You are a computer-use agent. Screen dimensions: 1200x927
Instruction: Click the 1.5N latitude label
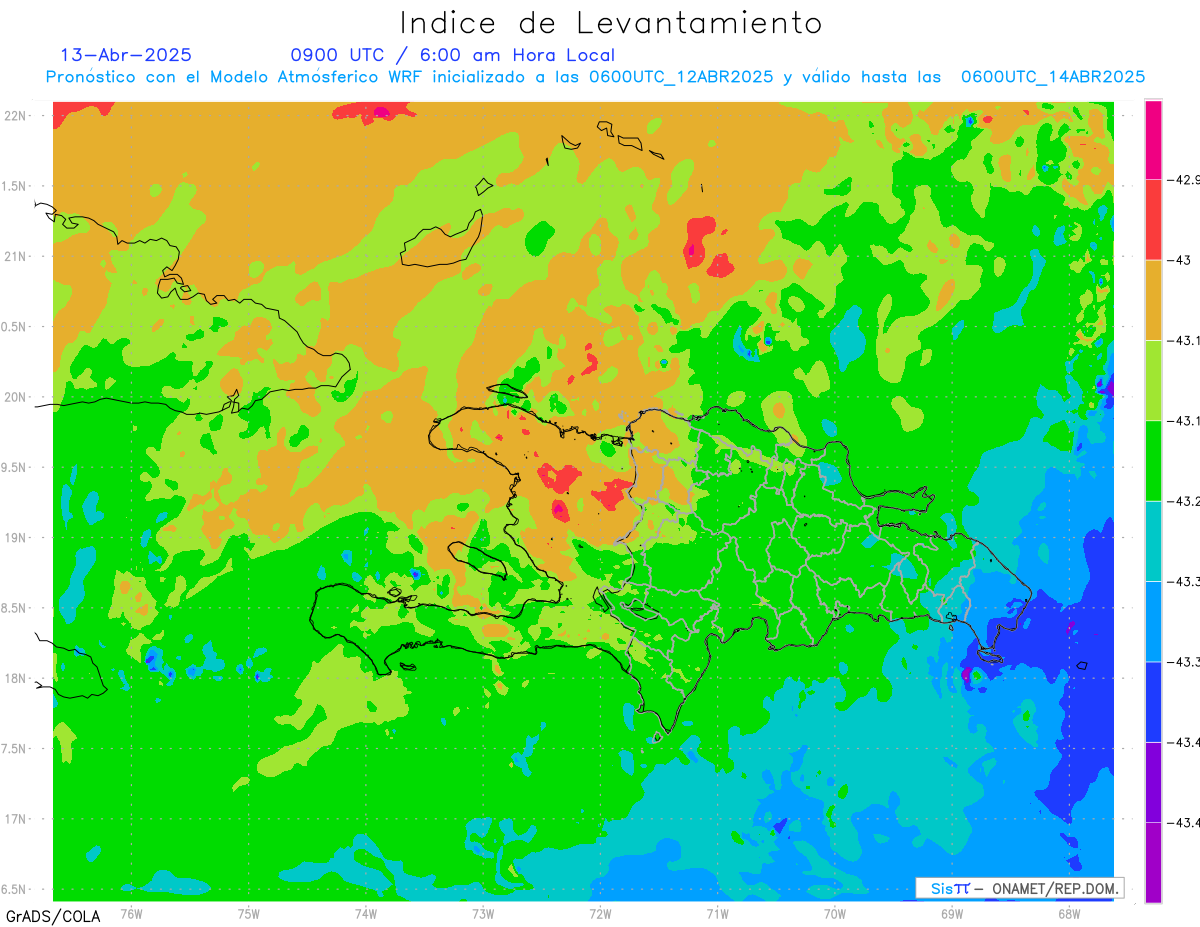[15, 186]
